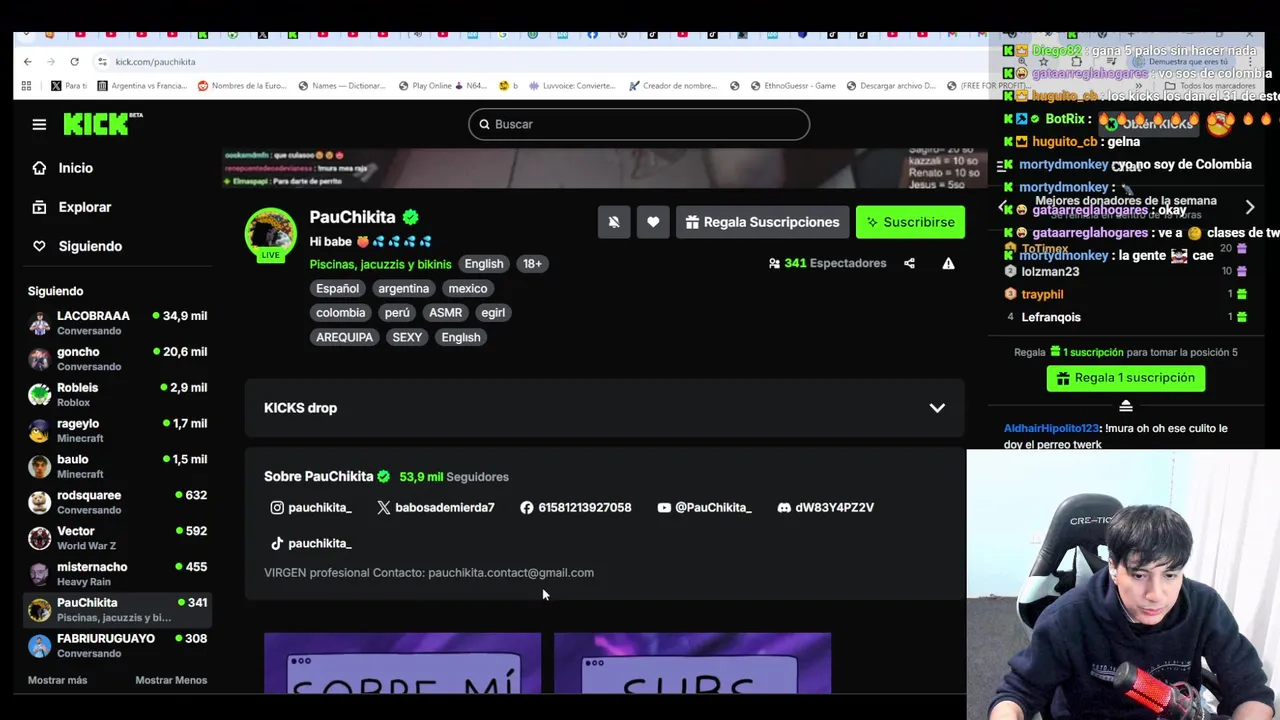Click the share icon near Espectadores
Viewport: 1280px width, 720px height.
pyautogui.click(x=909, y=263)
